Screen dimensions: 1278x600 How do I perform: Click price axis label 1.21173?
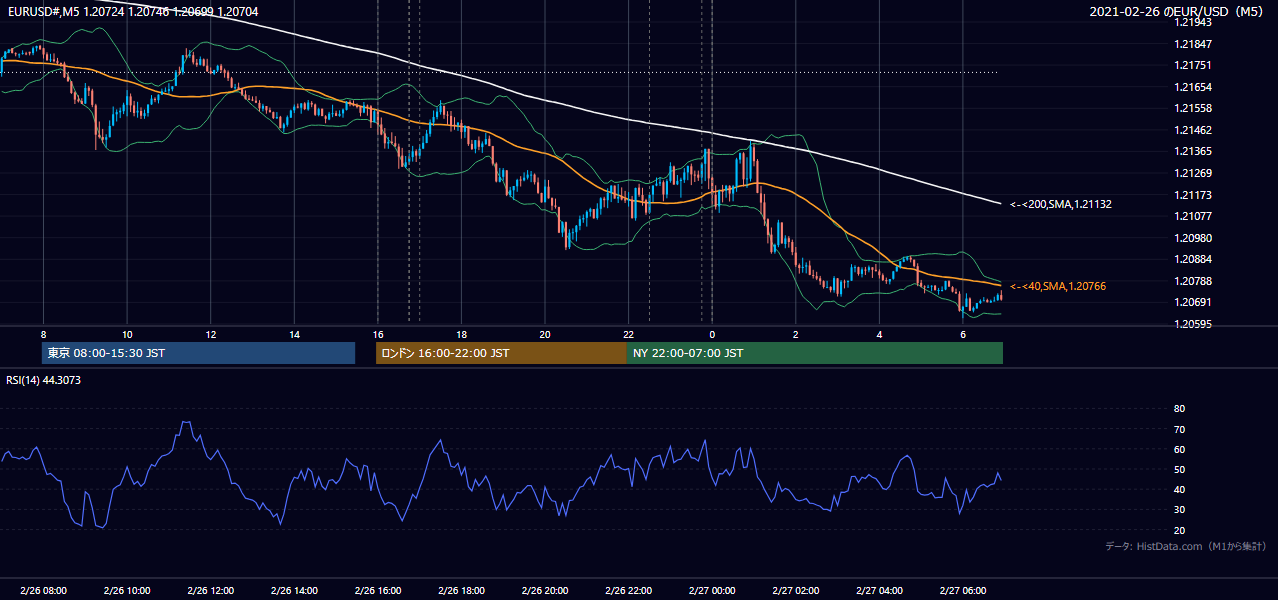[x=1193, y=195]
